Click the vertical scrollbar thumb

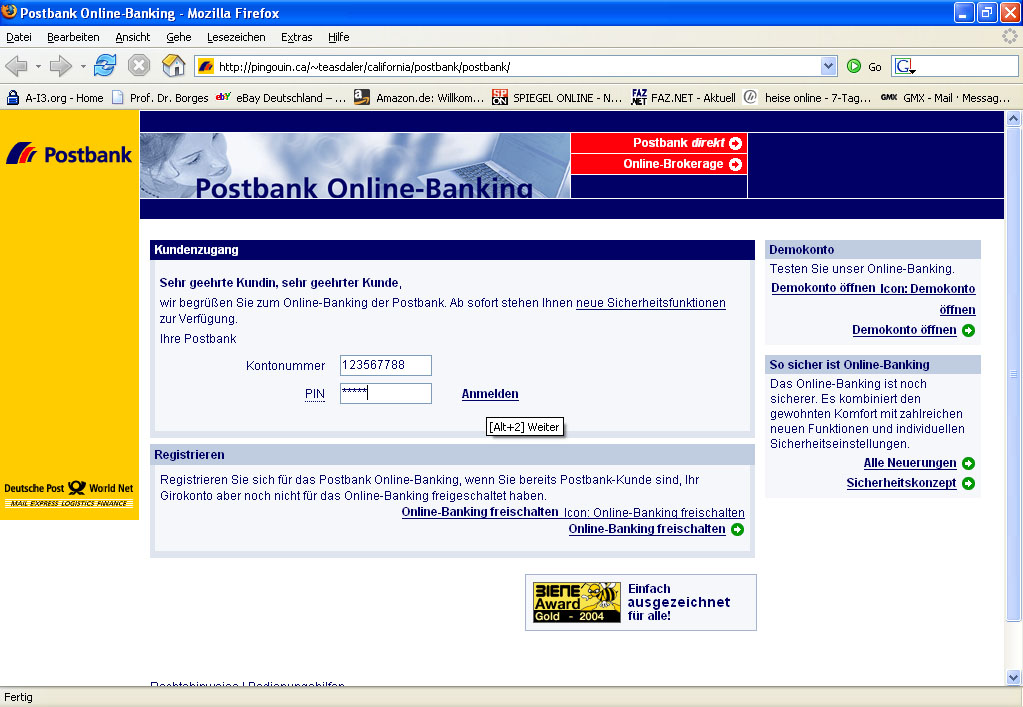(x=1013, y=374)
